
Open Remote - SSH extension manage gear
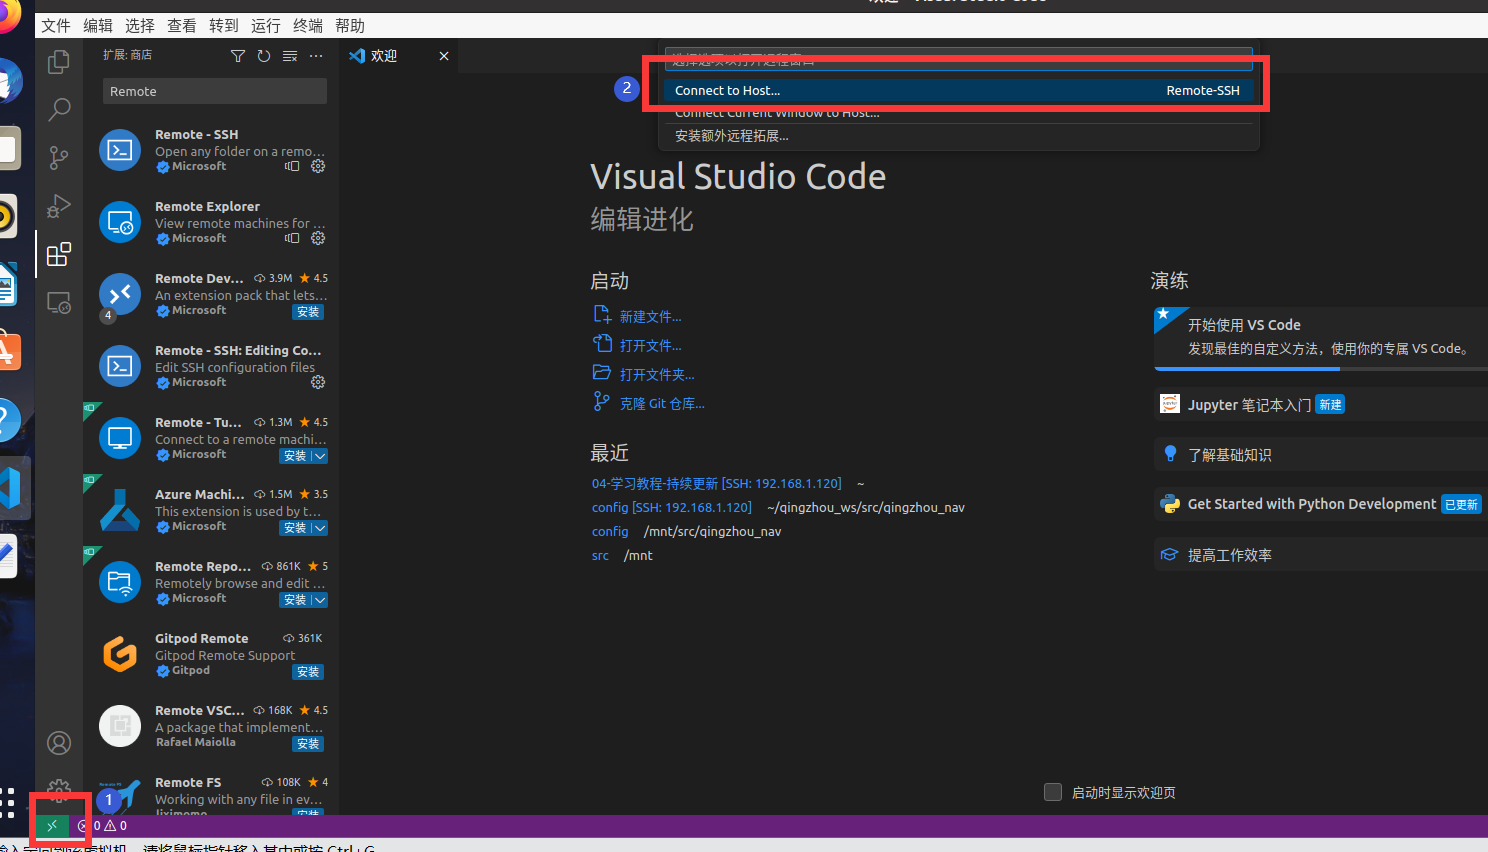[x=318, y=167]
